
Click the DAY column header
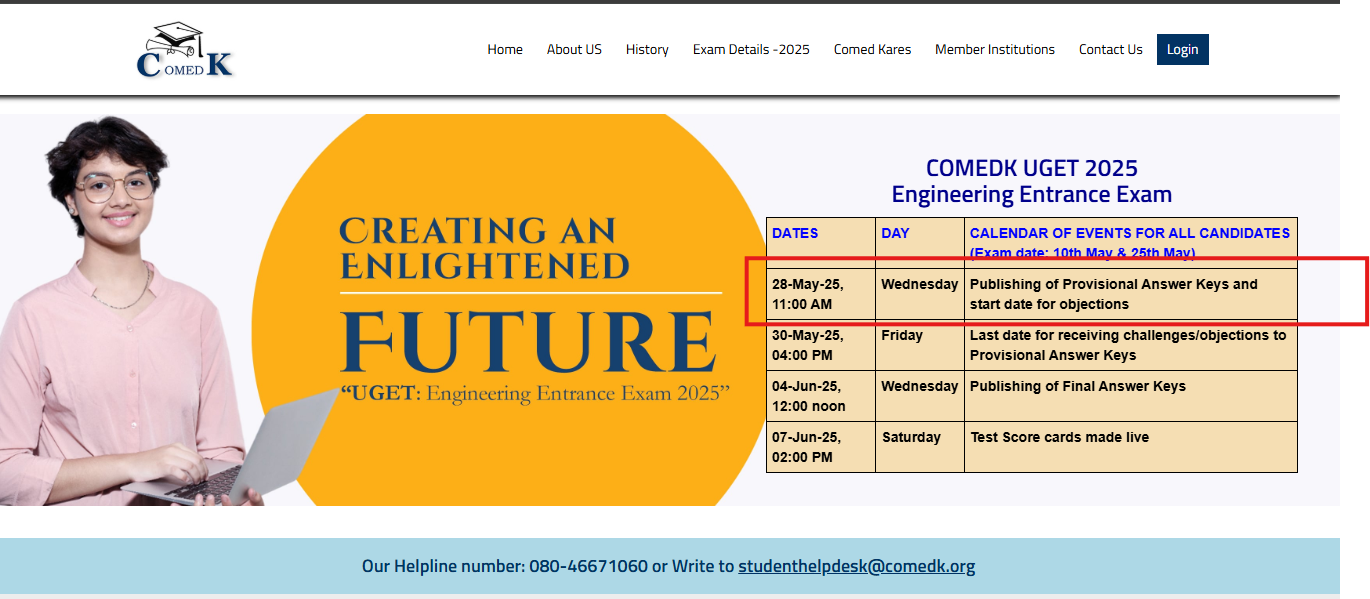click(x=920, y=243)
